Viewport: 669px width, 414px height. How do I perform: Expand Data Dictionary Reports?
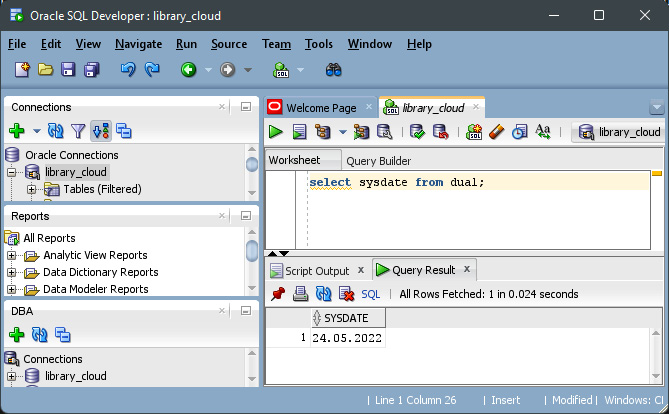(11, 273)
